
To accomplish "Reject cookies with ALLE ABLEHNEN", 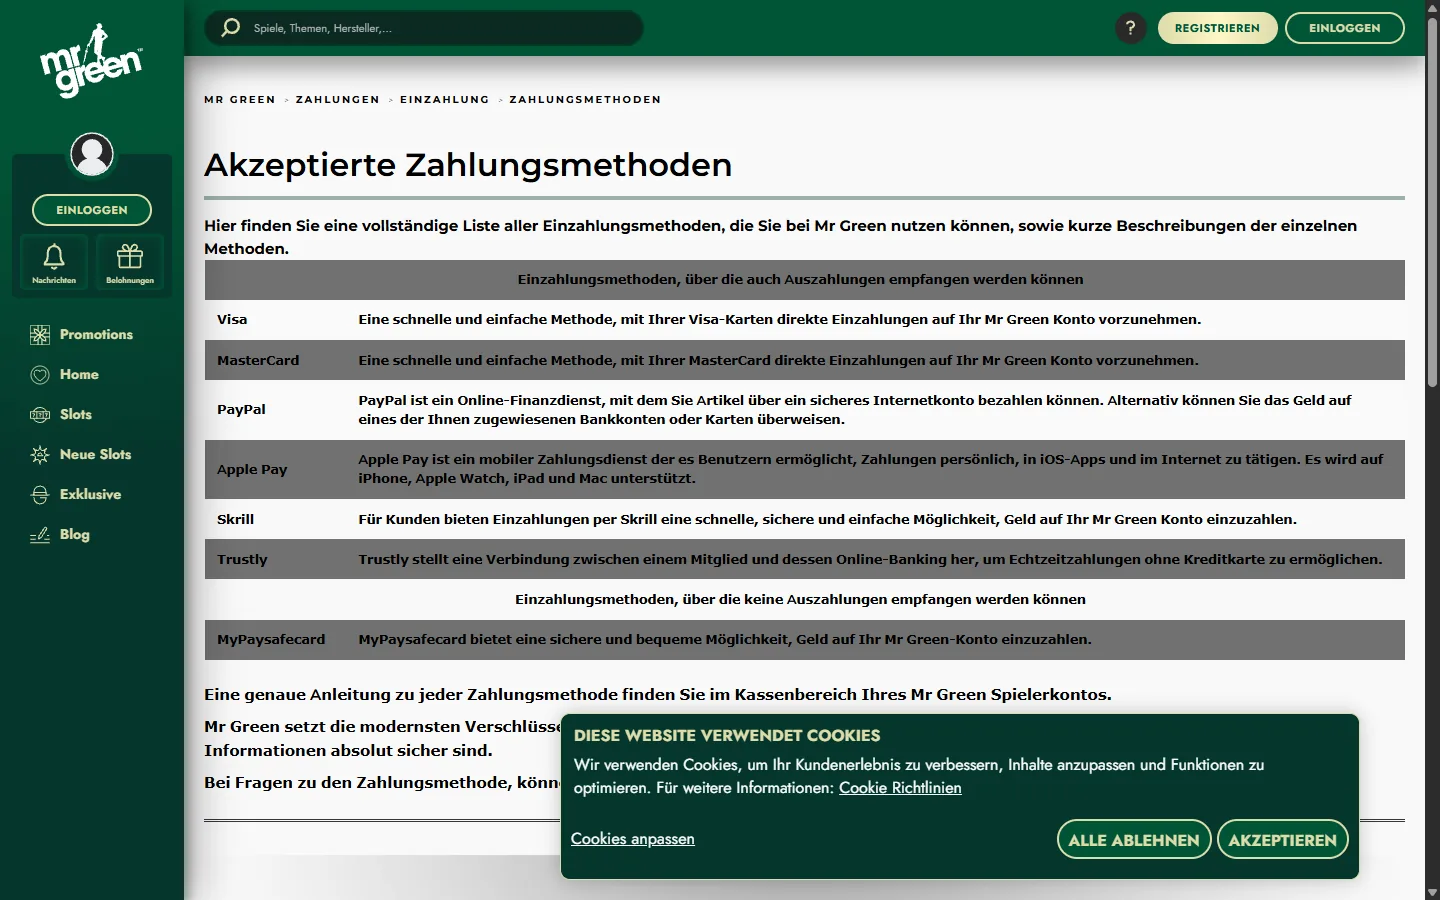I will tap(1134, 840).
